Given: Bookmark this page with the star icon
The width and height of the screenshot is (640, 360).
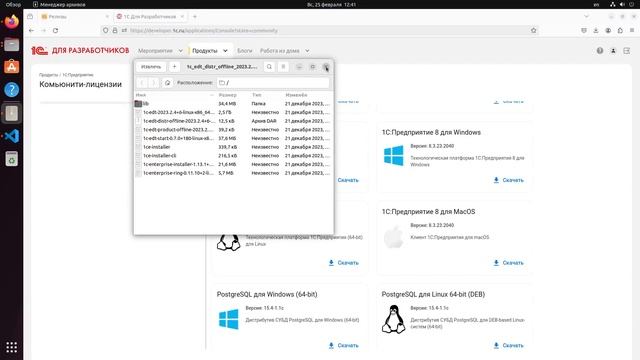Looking at the screenshot, I should [x=533, y=31].
